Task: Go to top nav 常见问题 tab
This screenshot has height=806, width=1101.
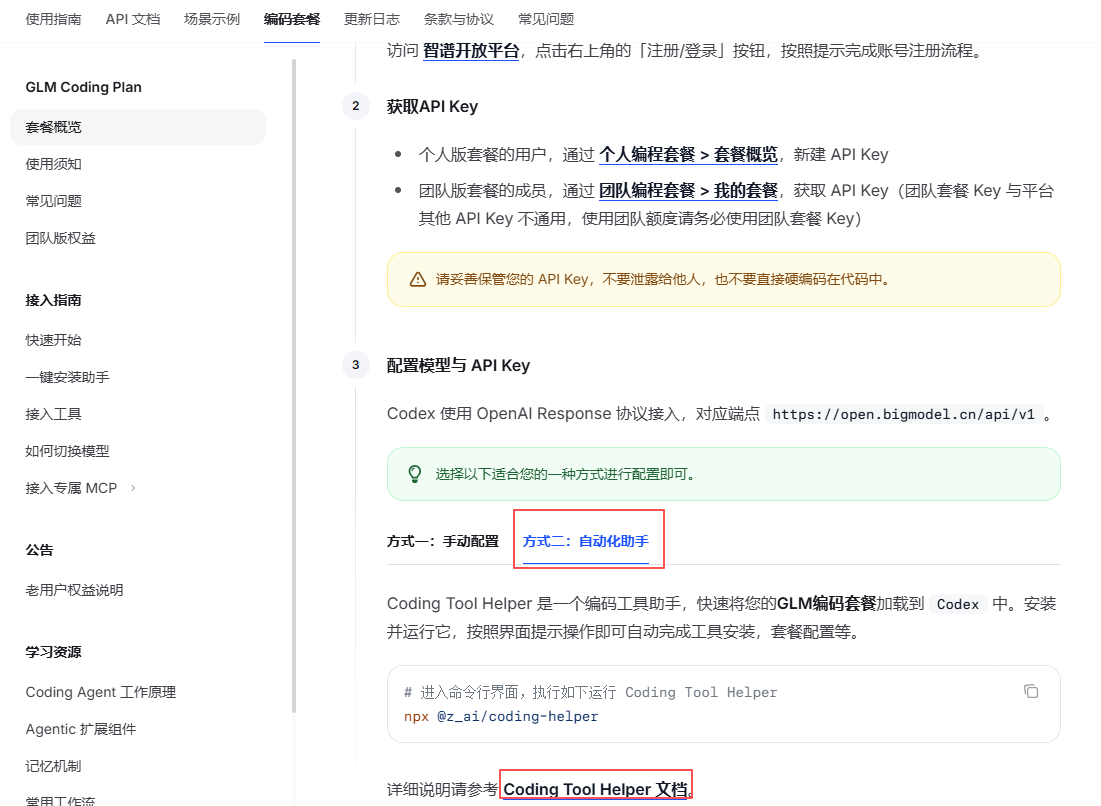Action: coord(546,19)
